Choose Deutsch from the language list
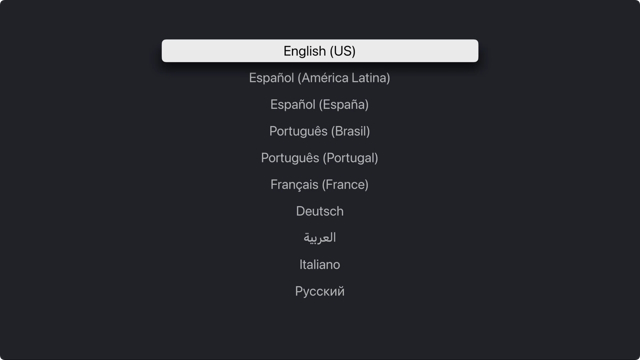This screenshot has height=360, width=640. (x=320, y=211)
